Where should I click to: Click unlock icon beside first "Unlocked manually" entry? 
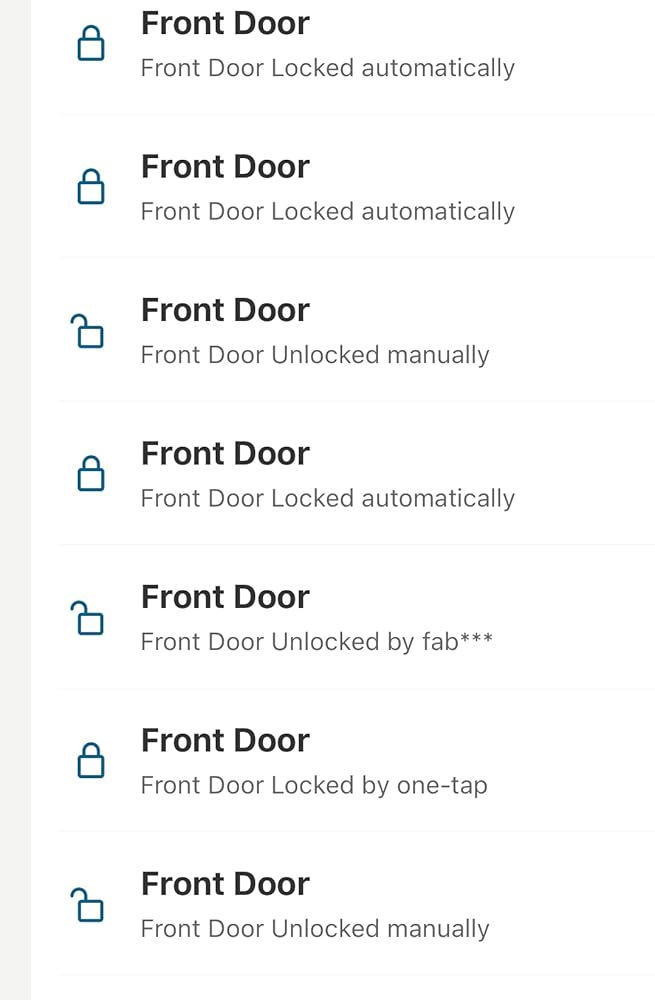(x=88, y=331)
